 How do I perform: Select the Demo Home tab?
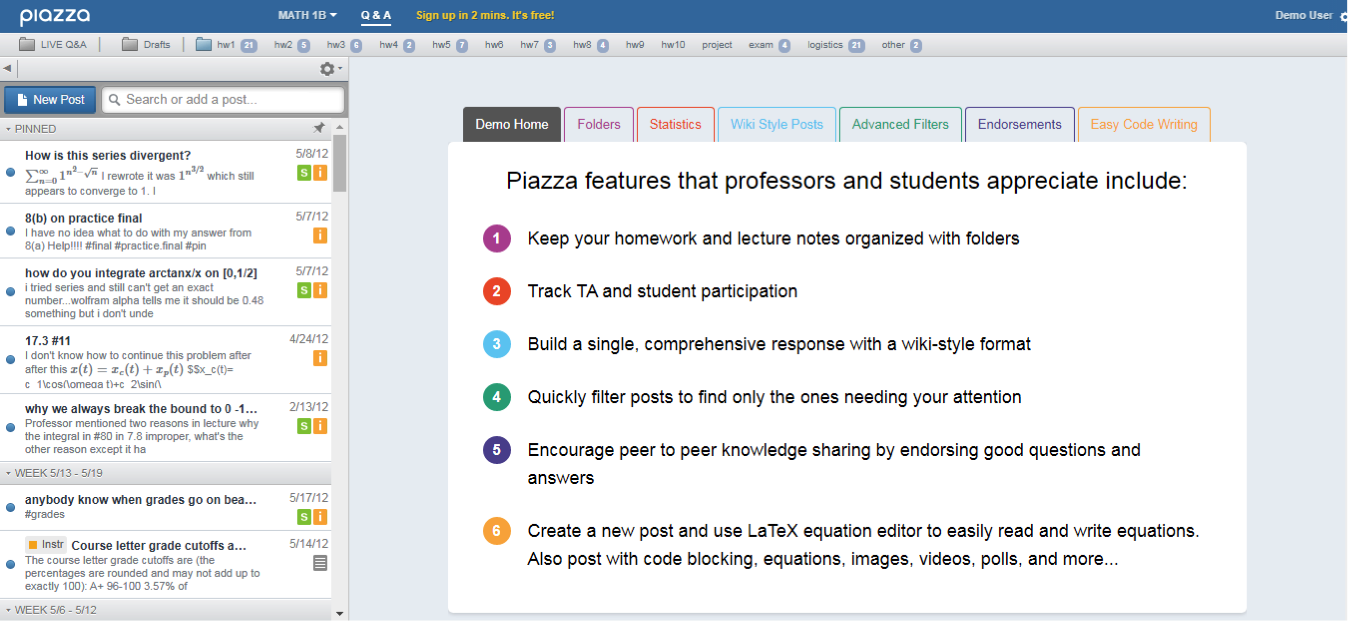pyautogui.click(x=512, y=125)
